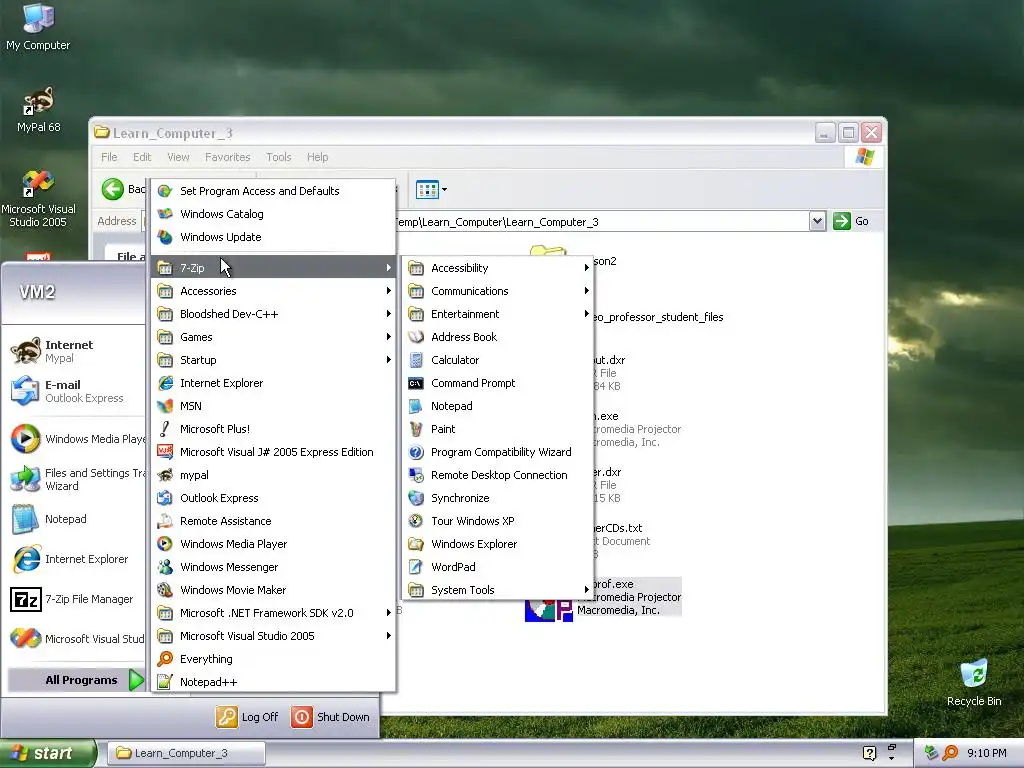
Task: Open E-mail Outlook Express pinned item
Action: coord(74,391)
